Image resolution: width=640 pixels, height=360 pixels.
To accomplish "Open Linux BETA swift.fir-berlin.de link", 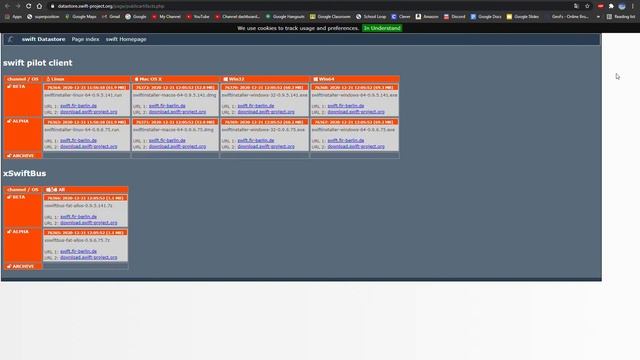I will click(x=78, y=106).
